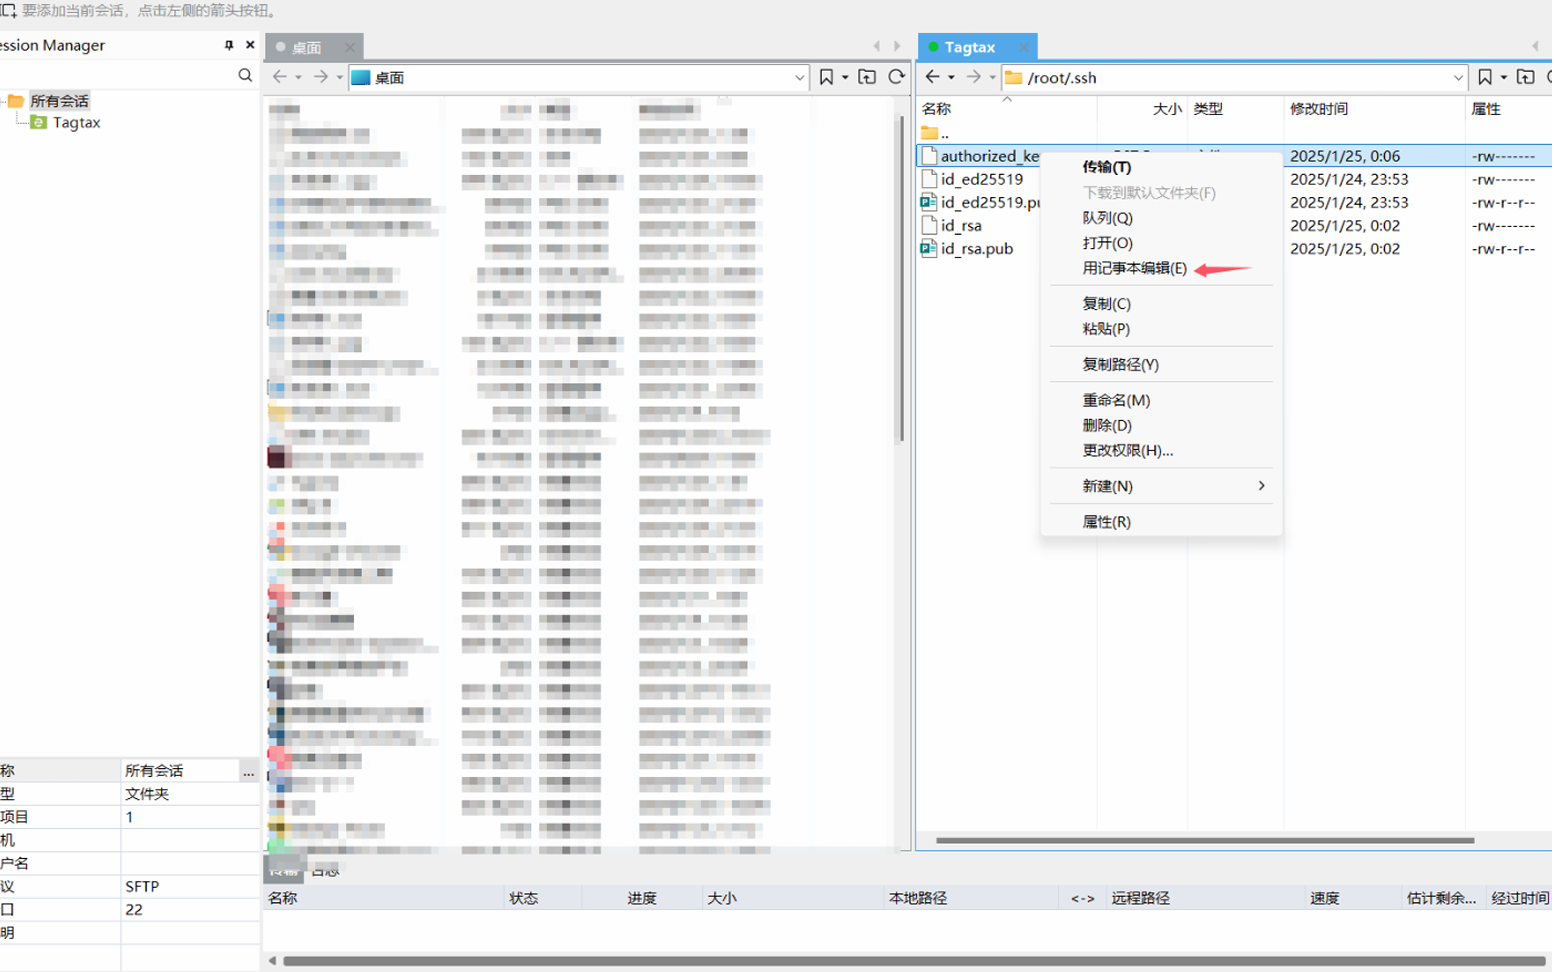This screenshot has height=972, width=1554.
Task: Go up one folder in the local pane
Action: (x=867, y=77)
